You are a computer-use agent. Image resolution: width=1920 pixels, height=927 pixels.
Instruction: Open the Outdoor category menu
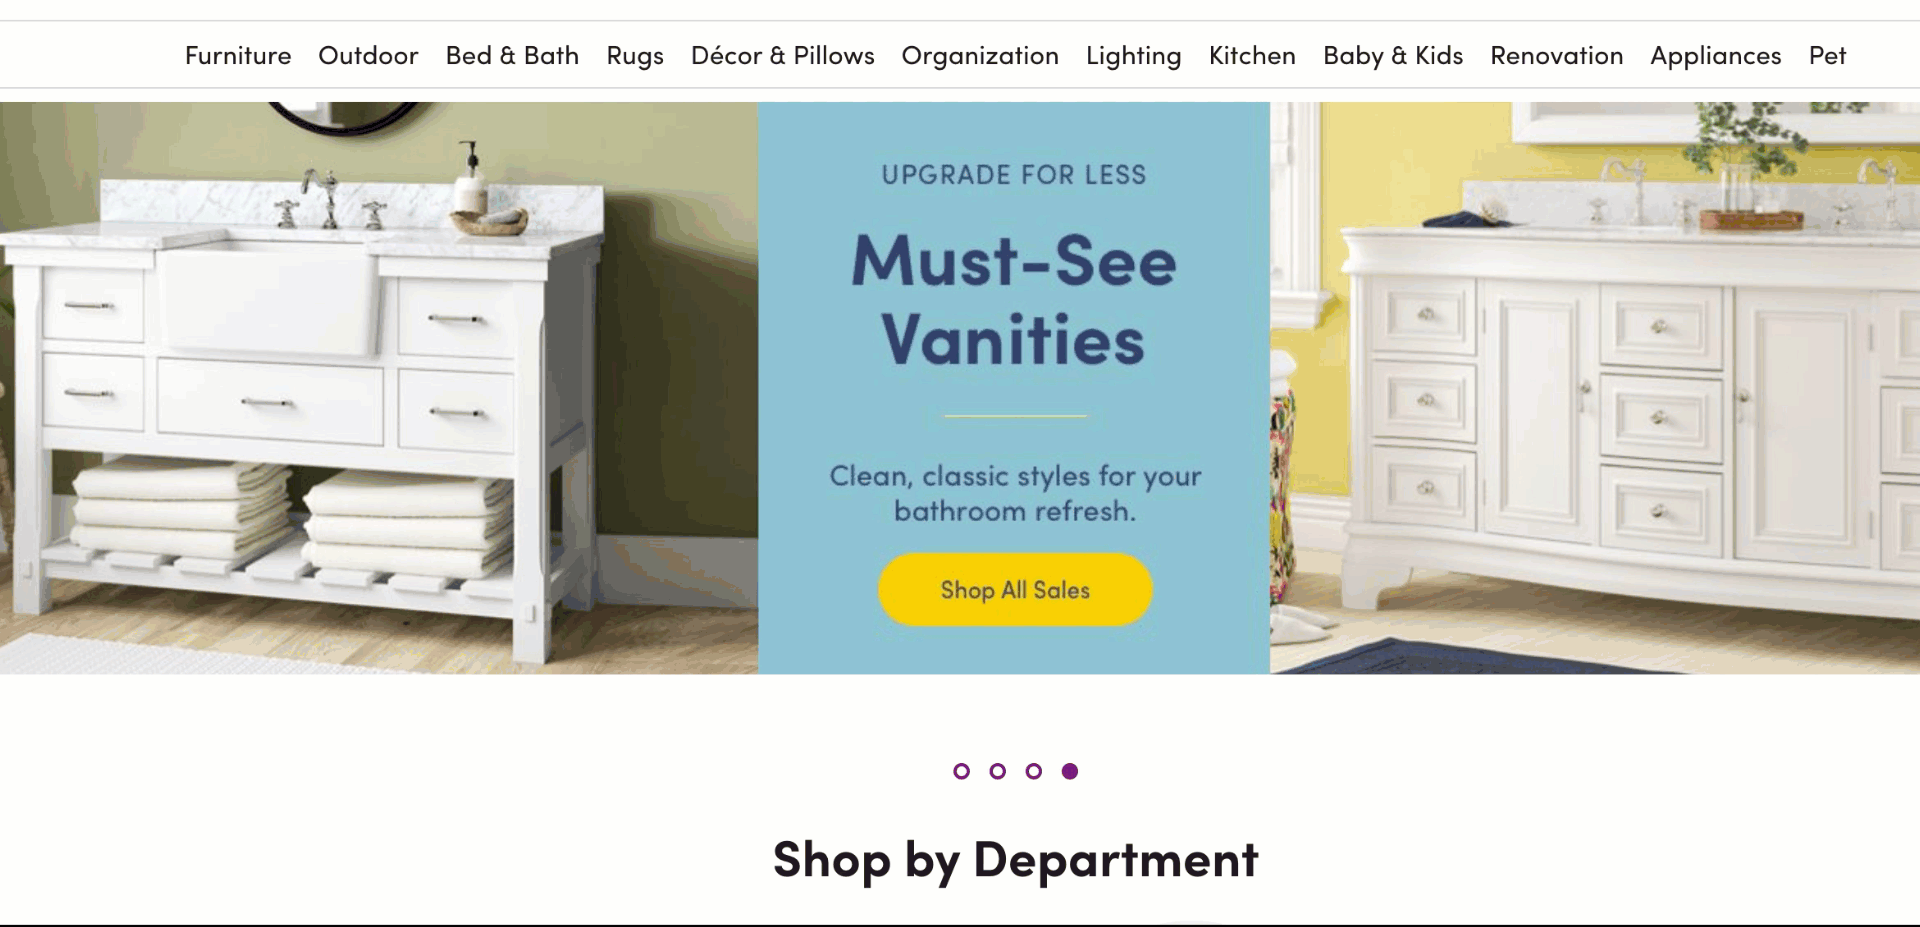(x=368, y=56)
